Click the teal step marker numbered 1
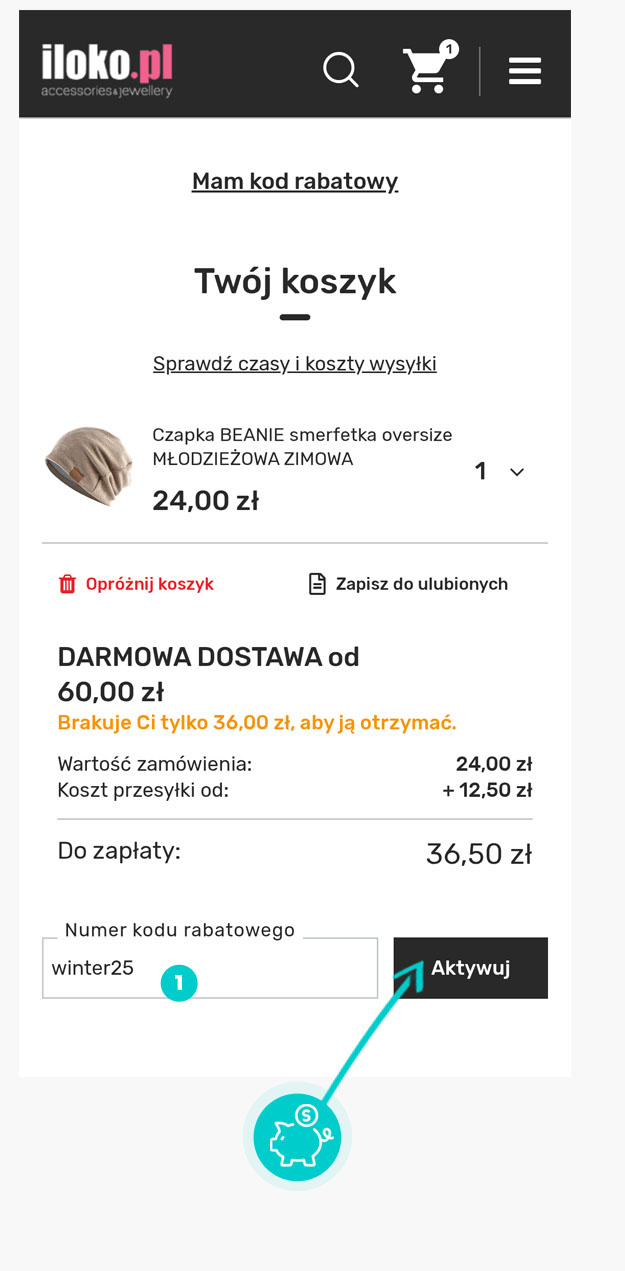 179,983
